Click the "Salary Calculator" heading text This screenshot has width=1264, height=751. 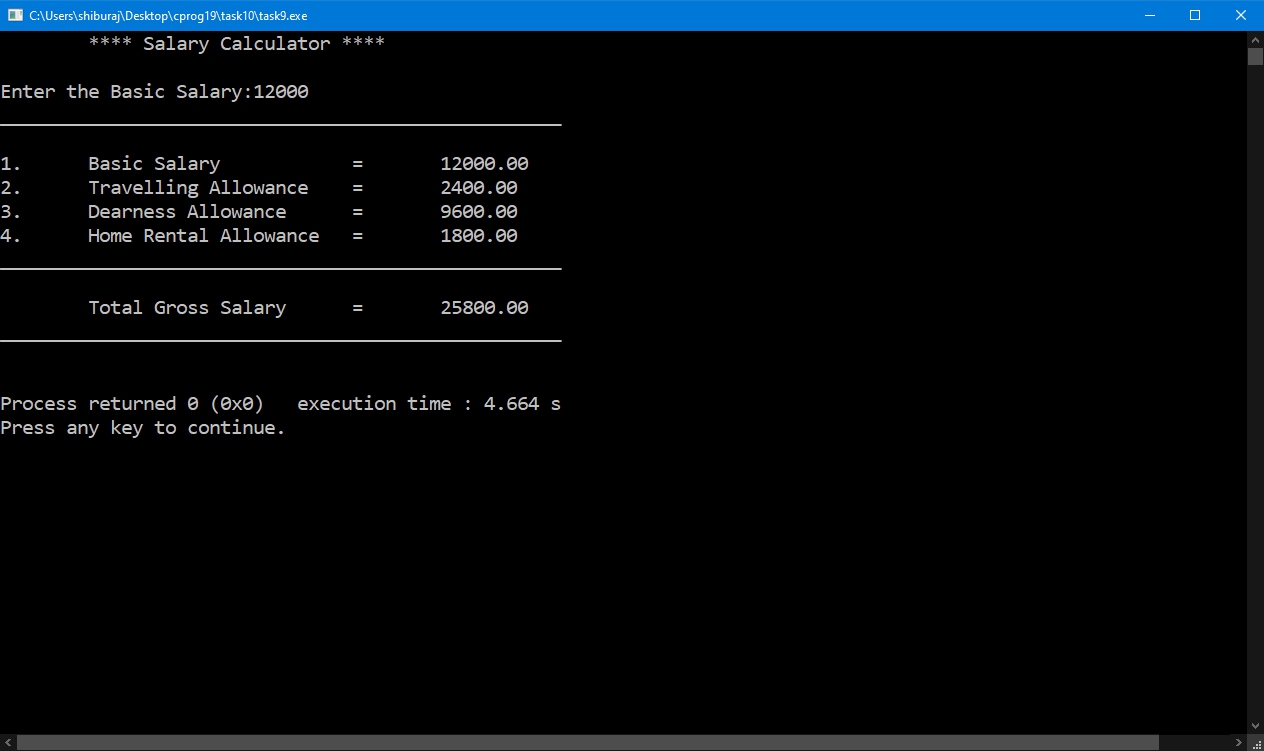(236, 44)
